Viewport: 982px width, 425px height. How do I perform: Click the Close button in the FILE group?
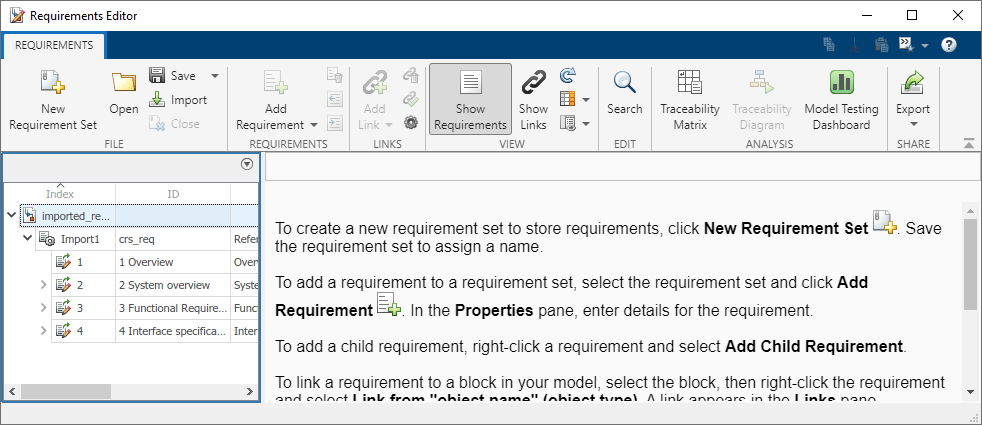pos(175,123)
